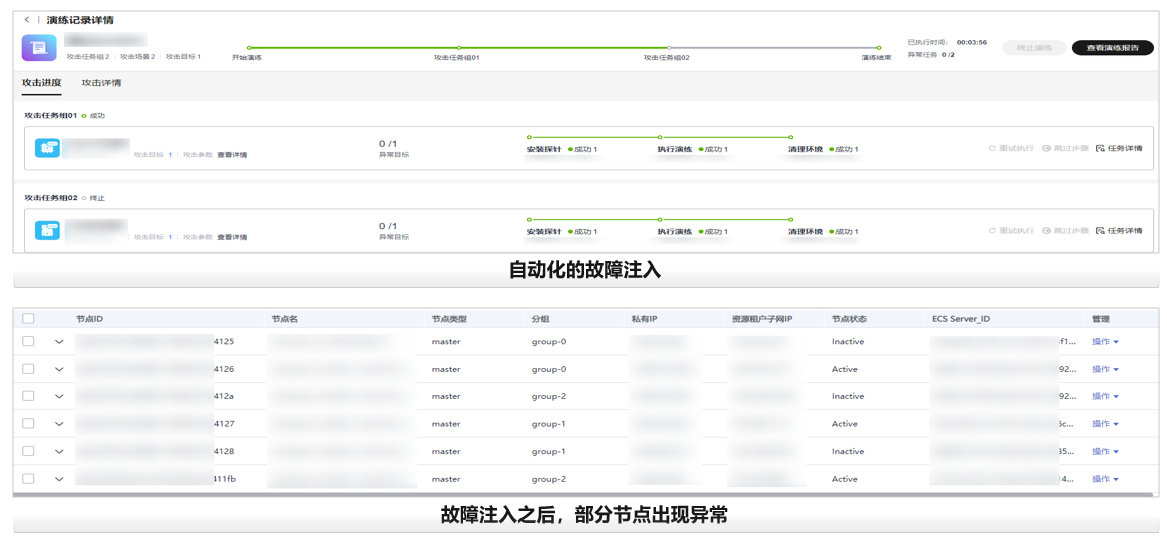Viewport: 1167px width, 541px height.
Task: Expand the row of node ending 4125
Action: pos(59,342)
